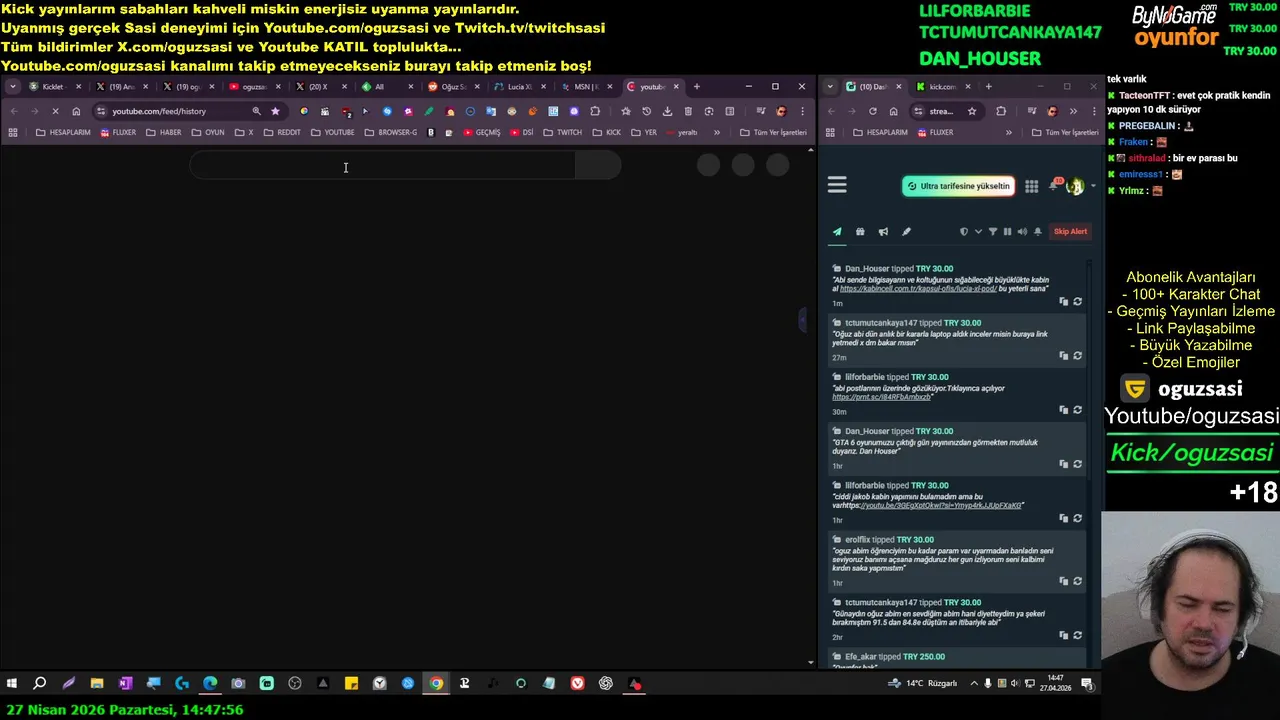Copy the tctumutcankaya147 27m tip message
Viewport: 1280px width, 720px height.
click(x=1063, y=355)
